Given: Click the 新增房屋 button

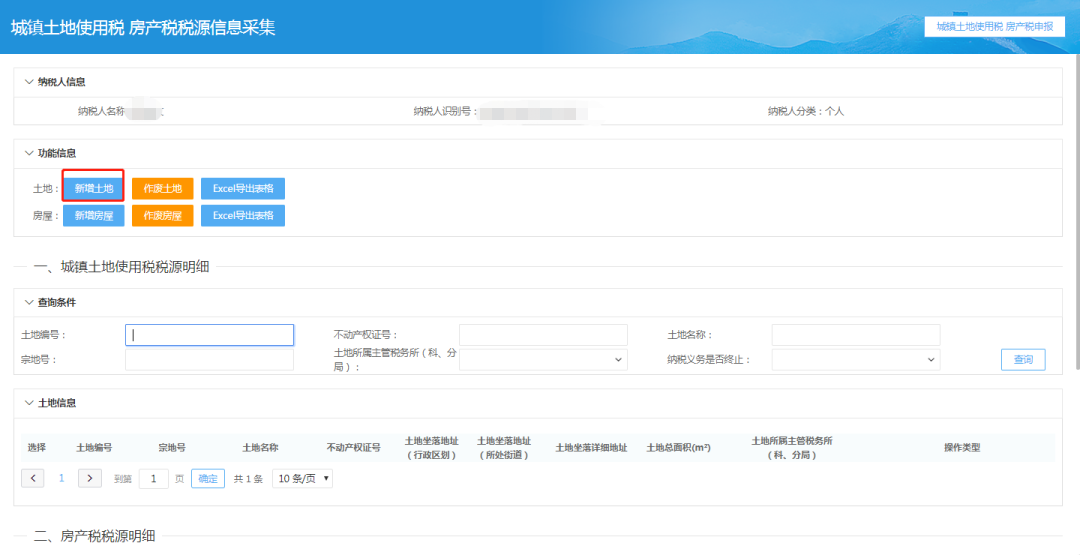Looking at the screenshot, I should 94,216.
